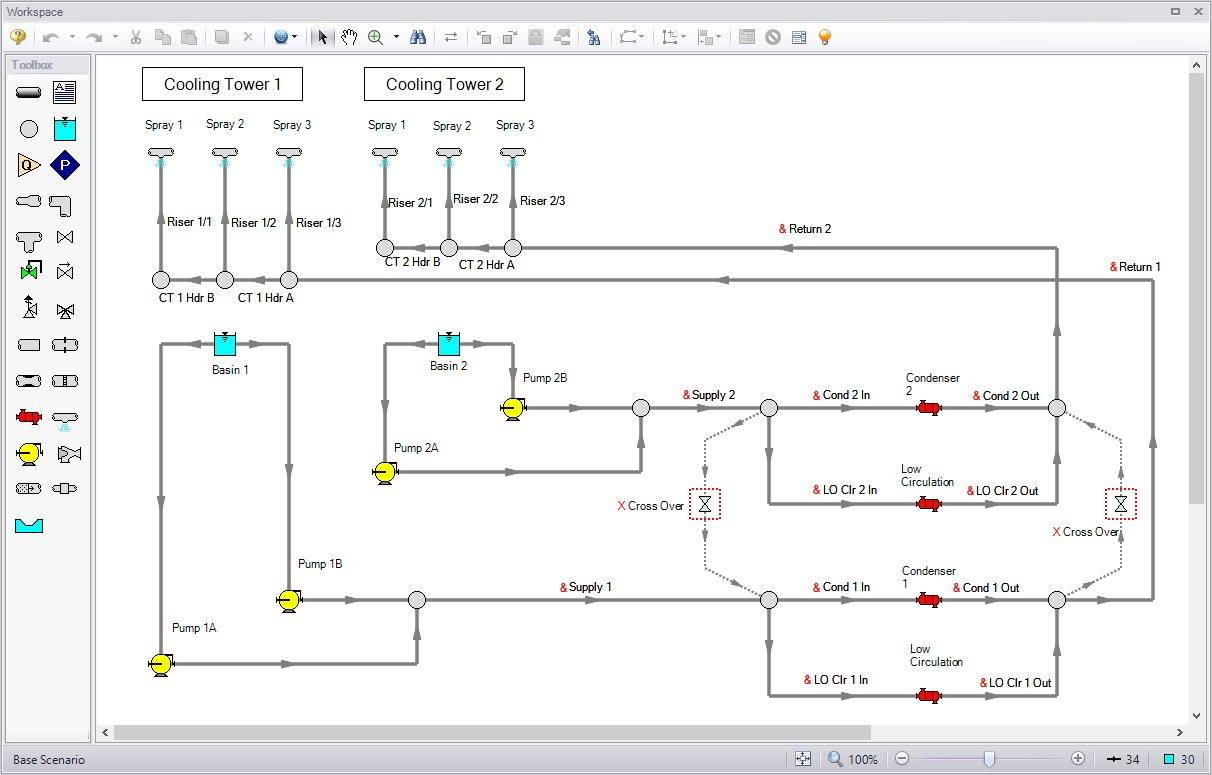Screen dimensions: 1212x775
Task: Click the horizontal scrollbar right arrow
Action: click(1180, 732)
